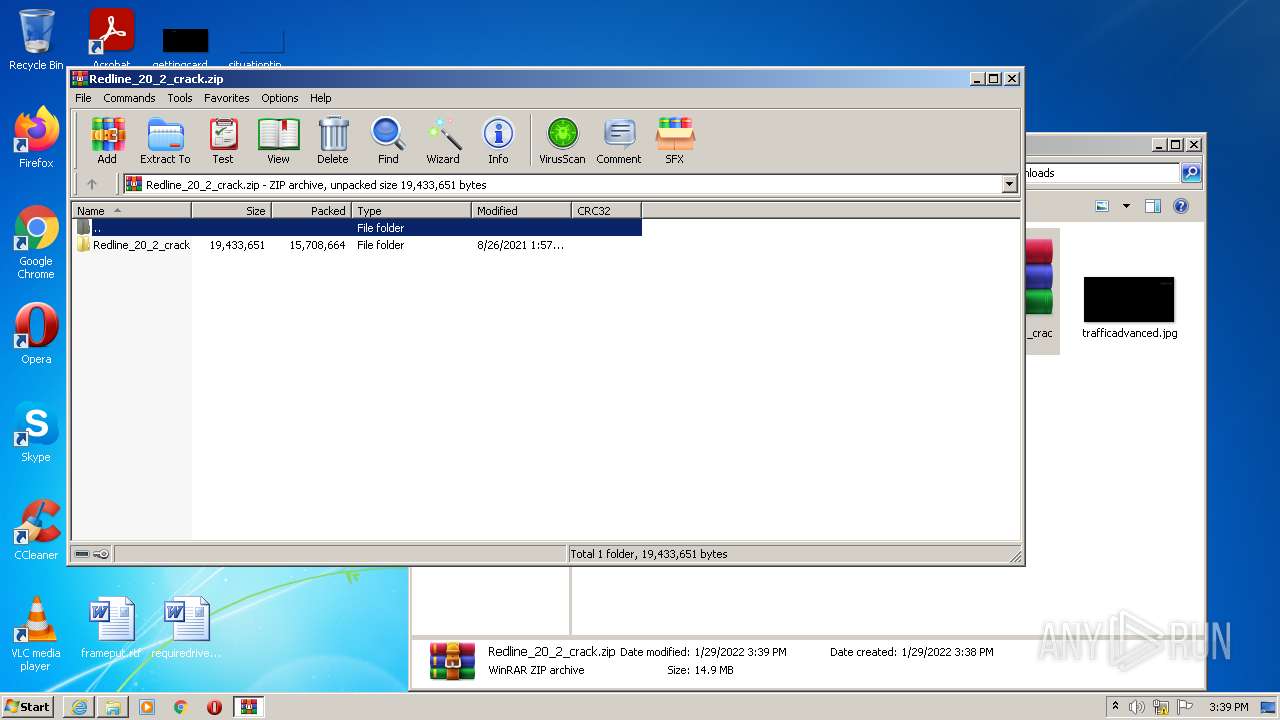Image resolution: width=1280 pixels, height=720 pixels.
Task: Click the network tray icon
Action: pyautogui.click(x=1161, y=707)
